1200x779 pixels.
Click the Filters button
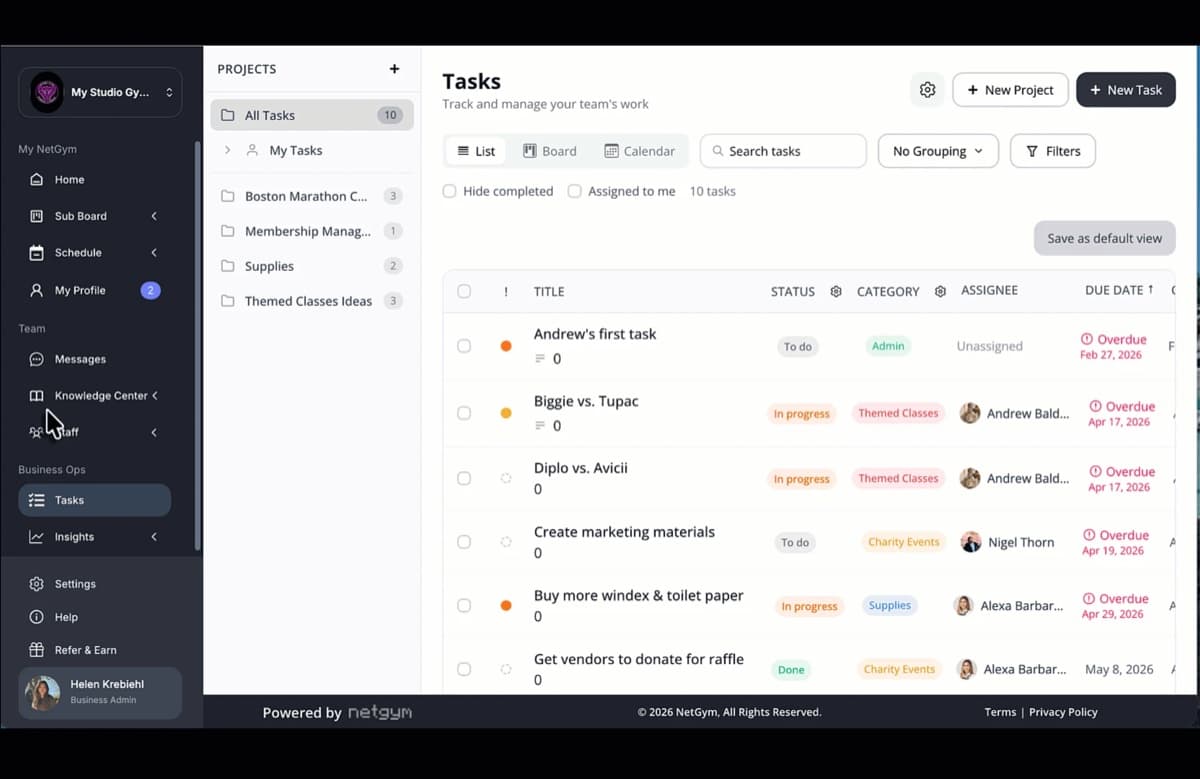[x=1053, y=151]
